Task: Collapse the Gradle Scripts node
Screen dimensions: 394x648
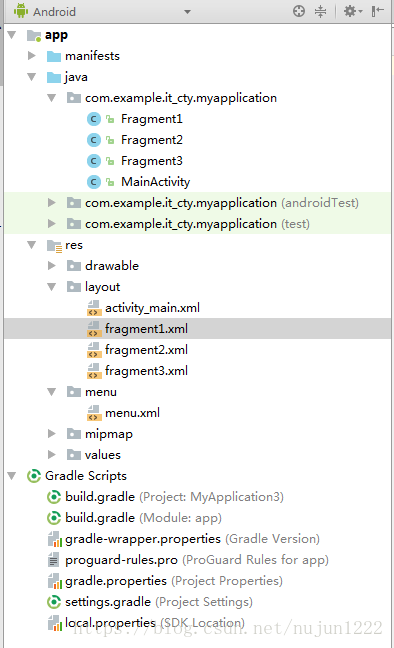Action: point(12,476)
